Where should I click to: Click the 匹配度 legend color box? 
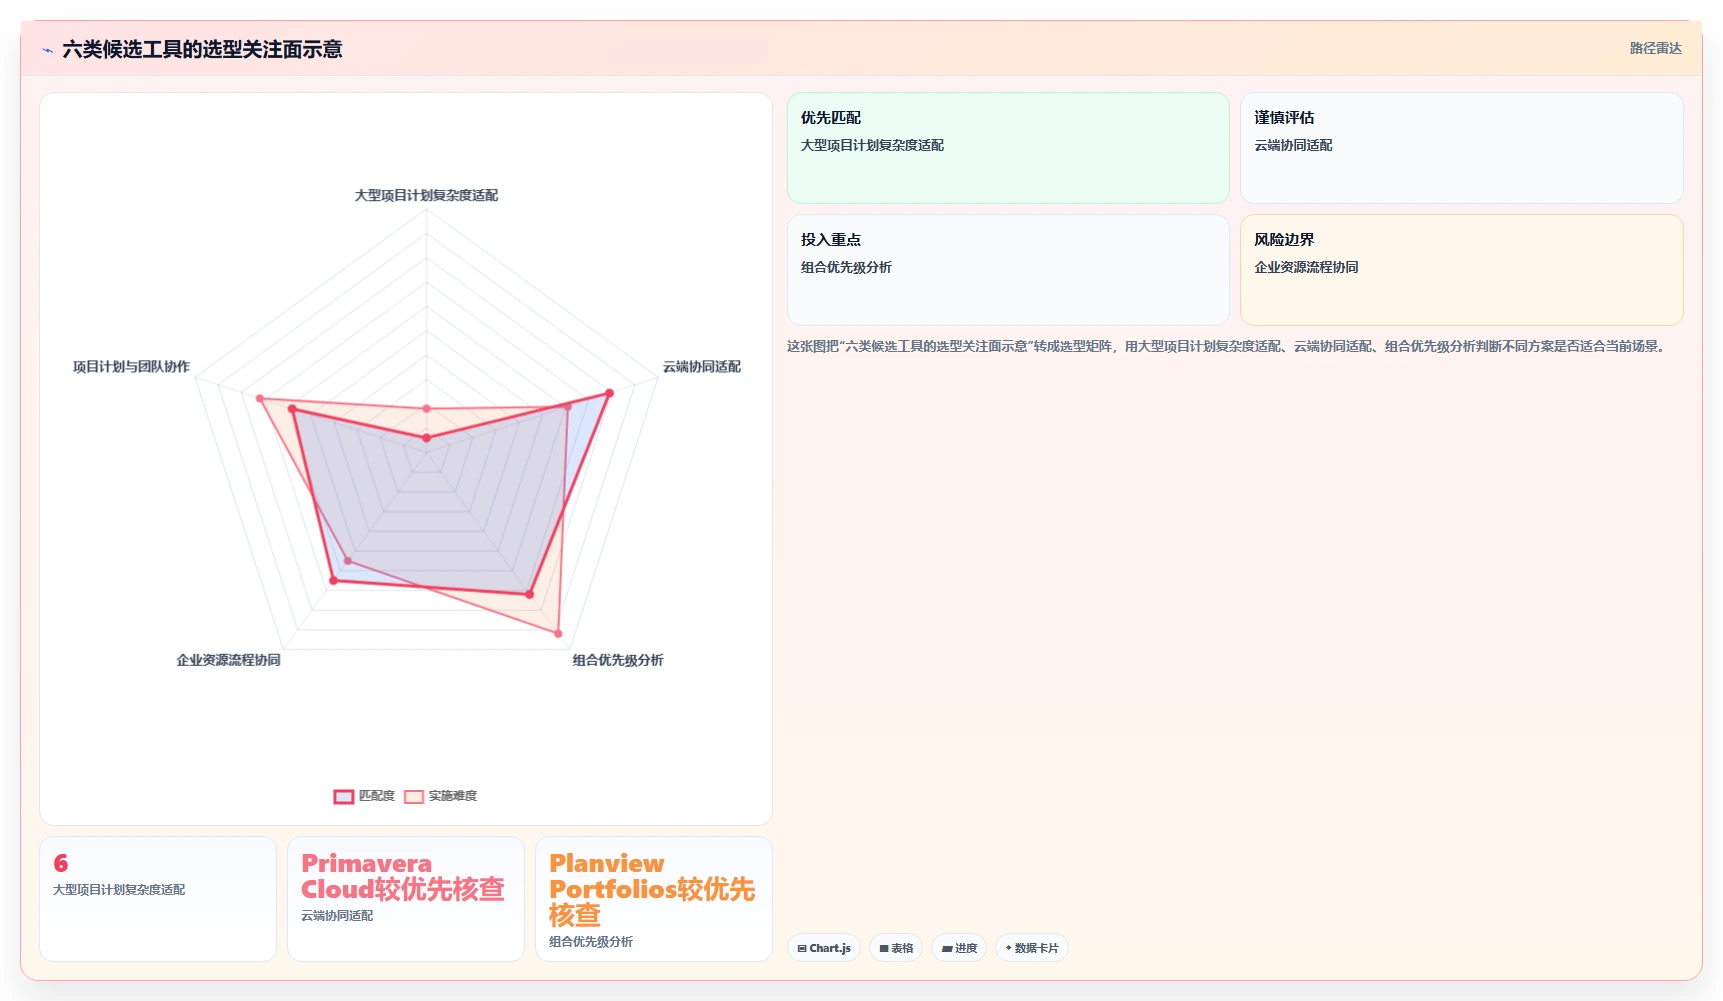pos(344,796)
